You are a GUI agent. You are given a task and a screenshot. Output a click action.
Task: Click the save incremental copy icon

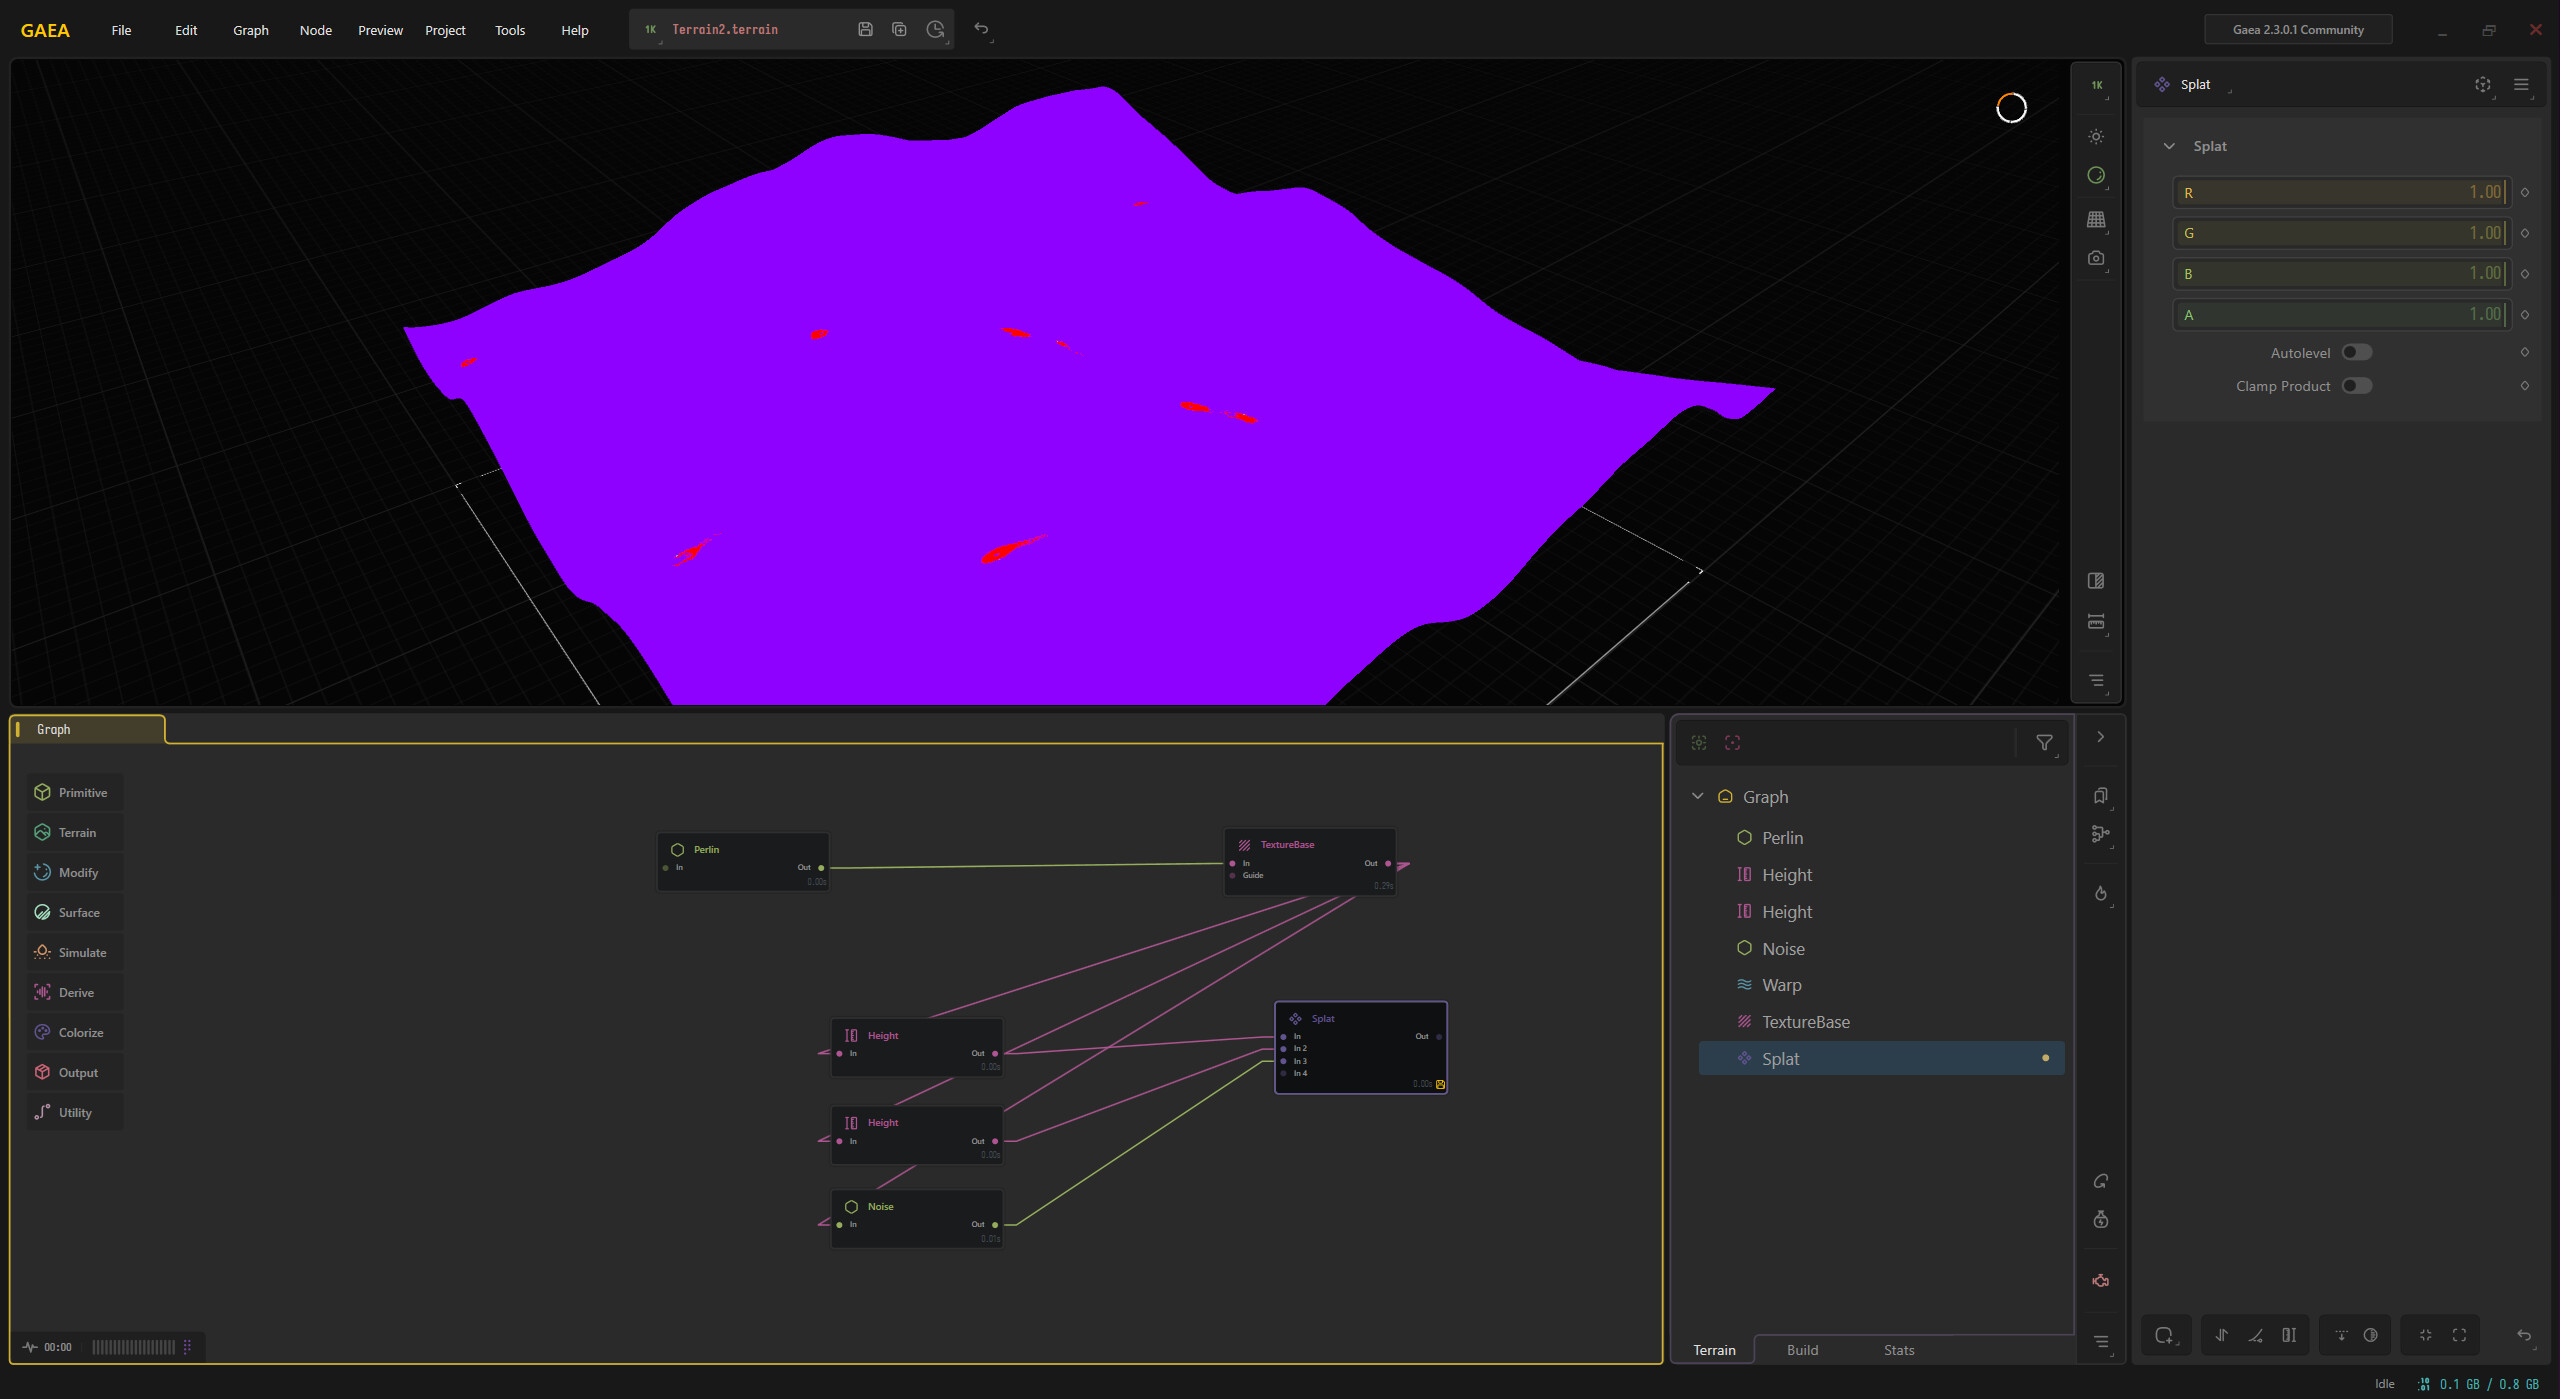click(x=899, y=30)
